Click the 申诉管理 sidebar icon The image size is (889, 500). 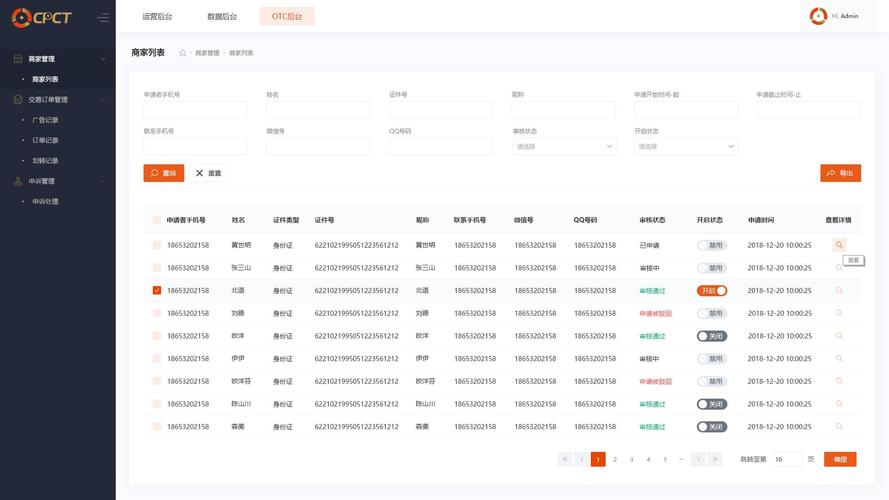(18, 181)
